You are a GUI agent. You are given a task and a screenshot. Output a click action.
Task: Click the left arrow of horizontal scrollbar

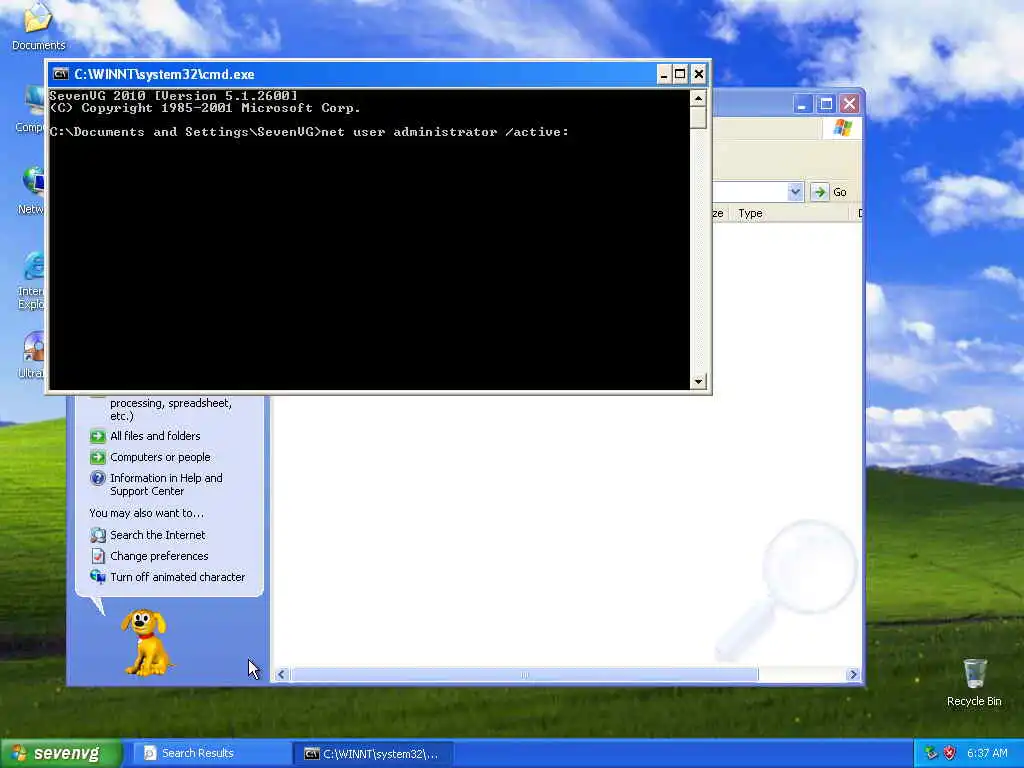coord(281,675)
